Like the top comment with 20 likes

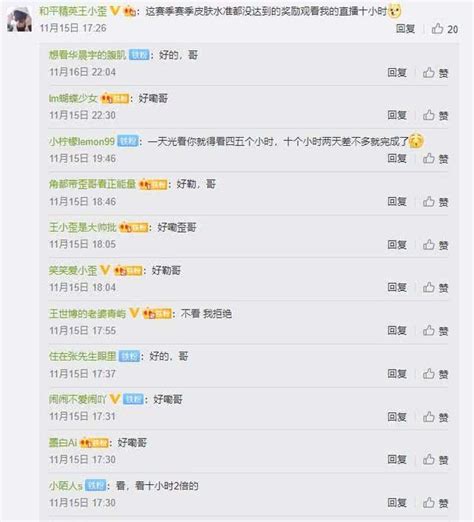point(445,29)
